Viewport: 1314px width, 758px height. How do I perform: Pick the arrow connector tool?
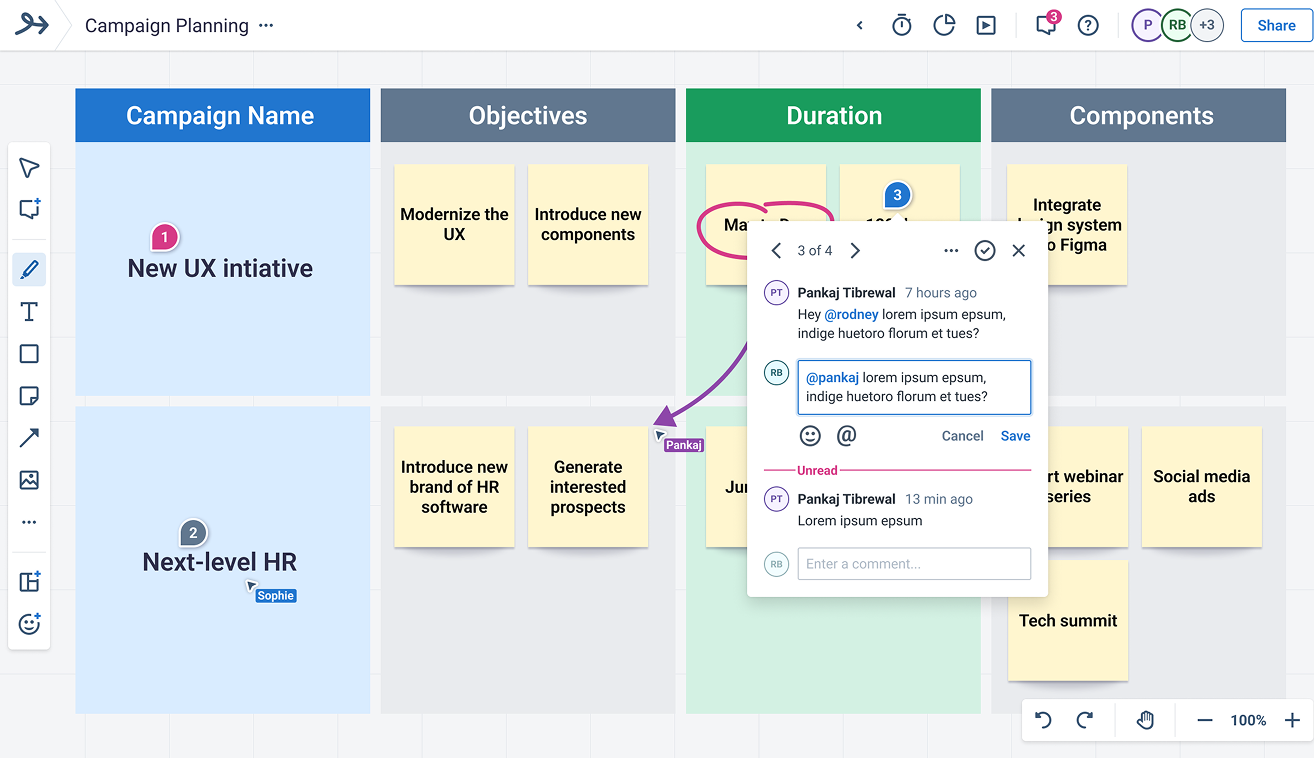tap(29, 438)
